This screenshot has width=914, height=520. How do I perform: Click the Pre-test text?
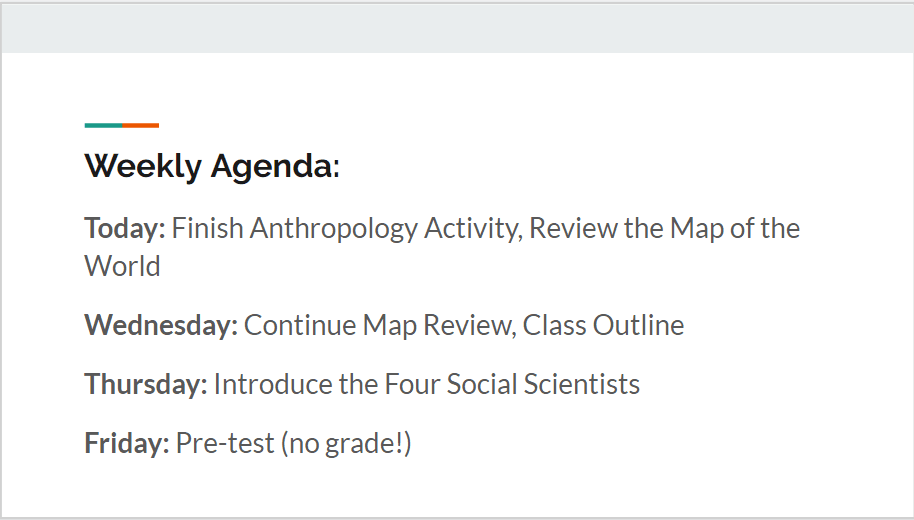(225, 444)
